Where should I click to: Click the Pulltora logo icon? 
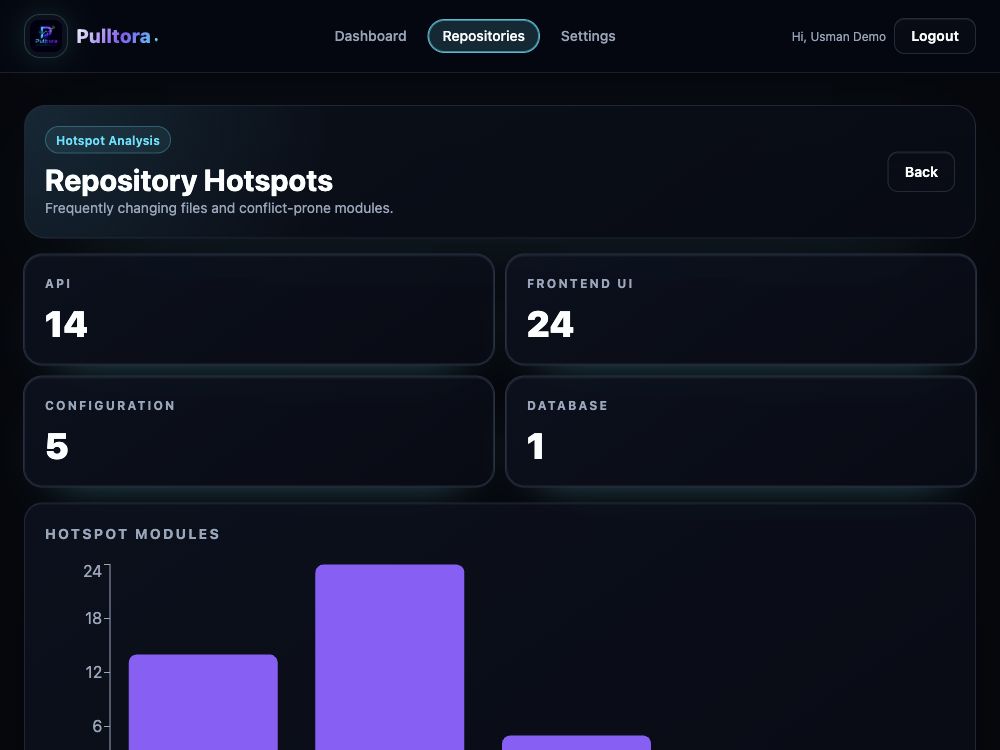click(x=46, y=36)
